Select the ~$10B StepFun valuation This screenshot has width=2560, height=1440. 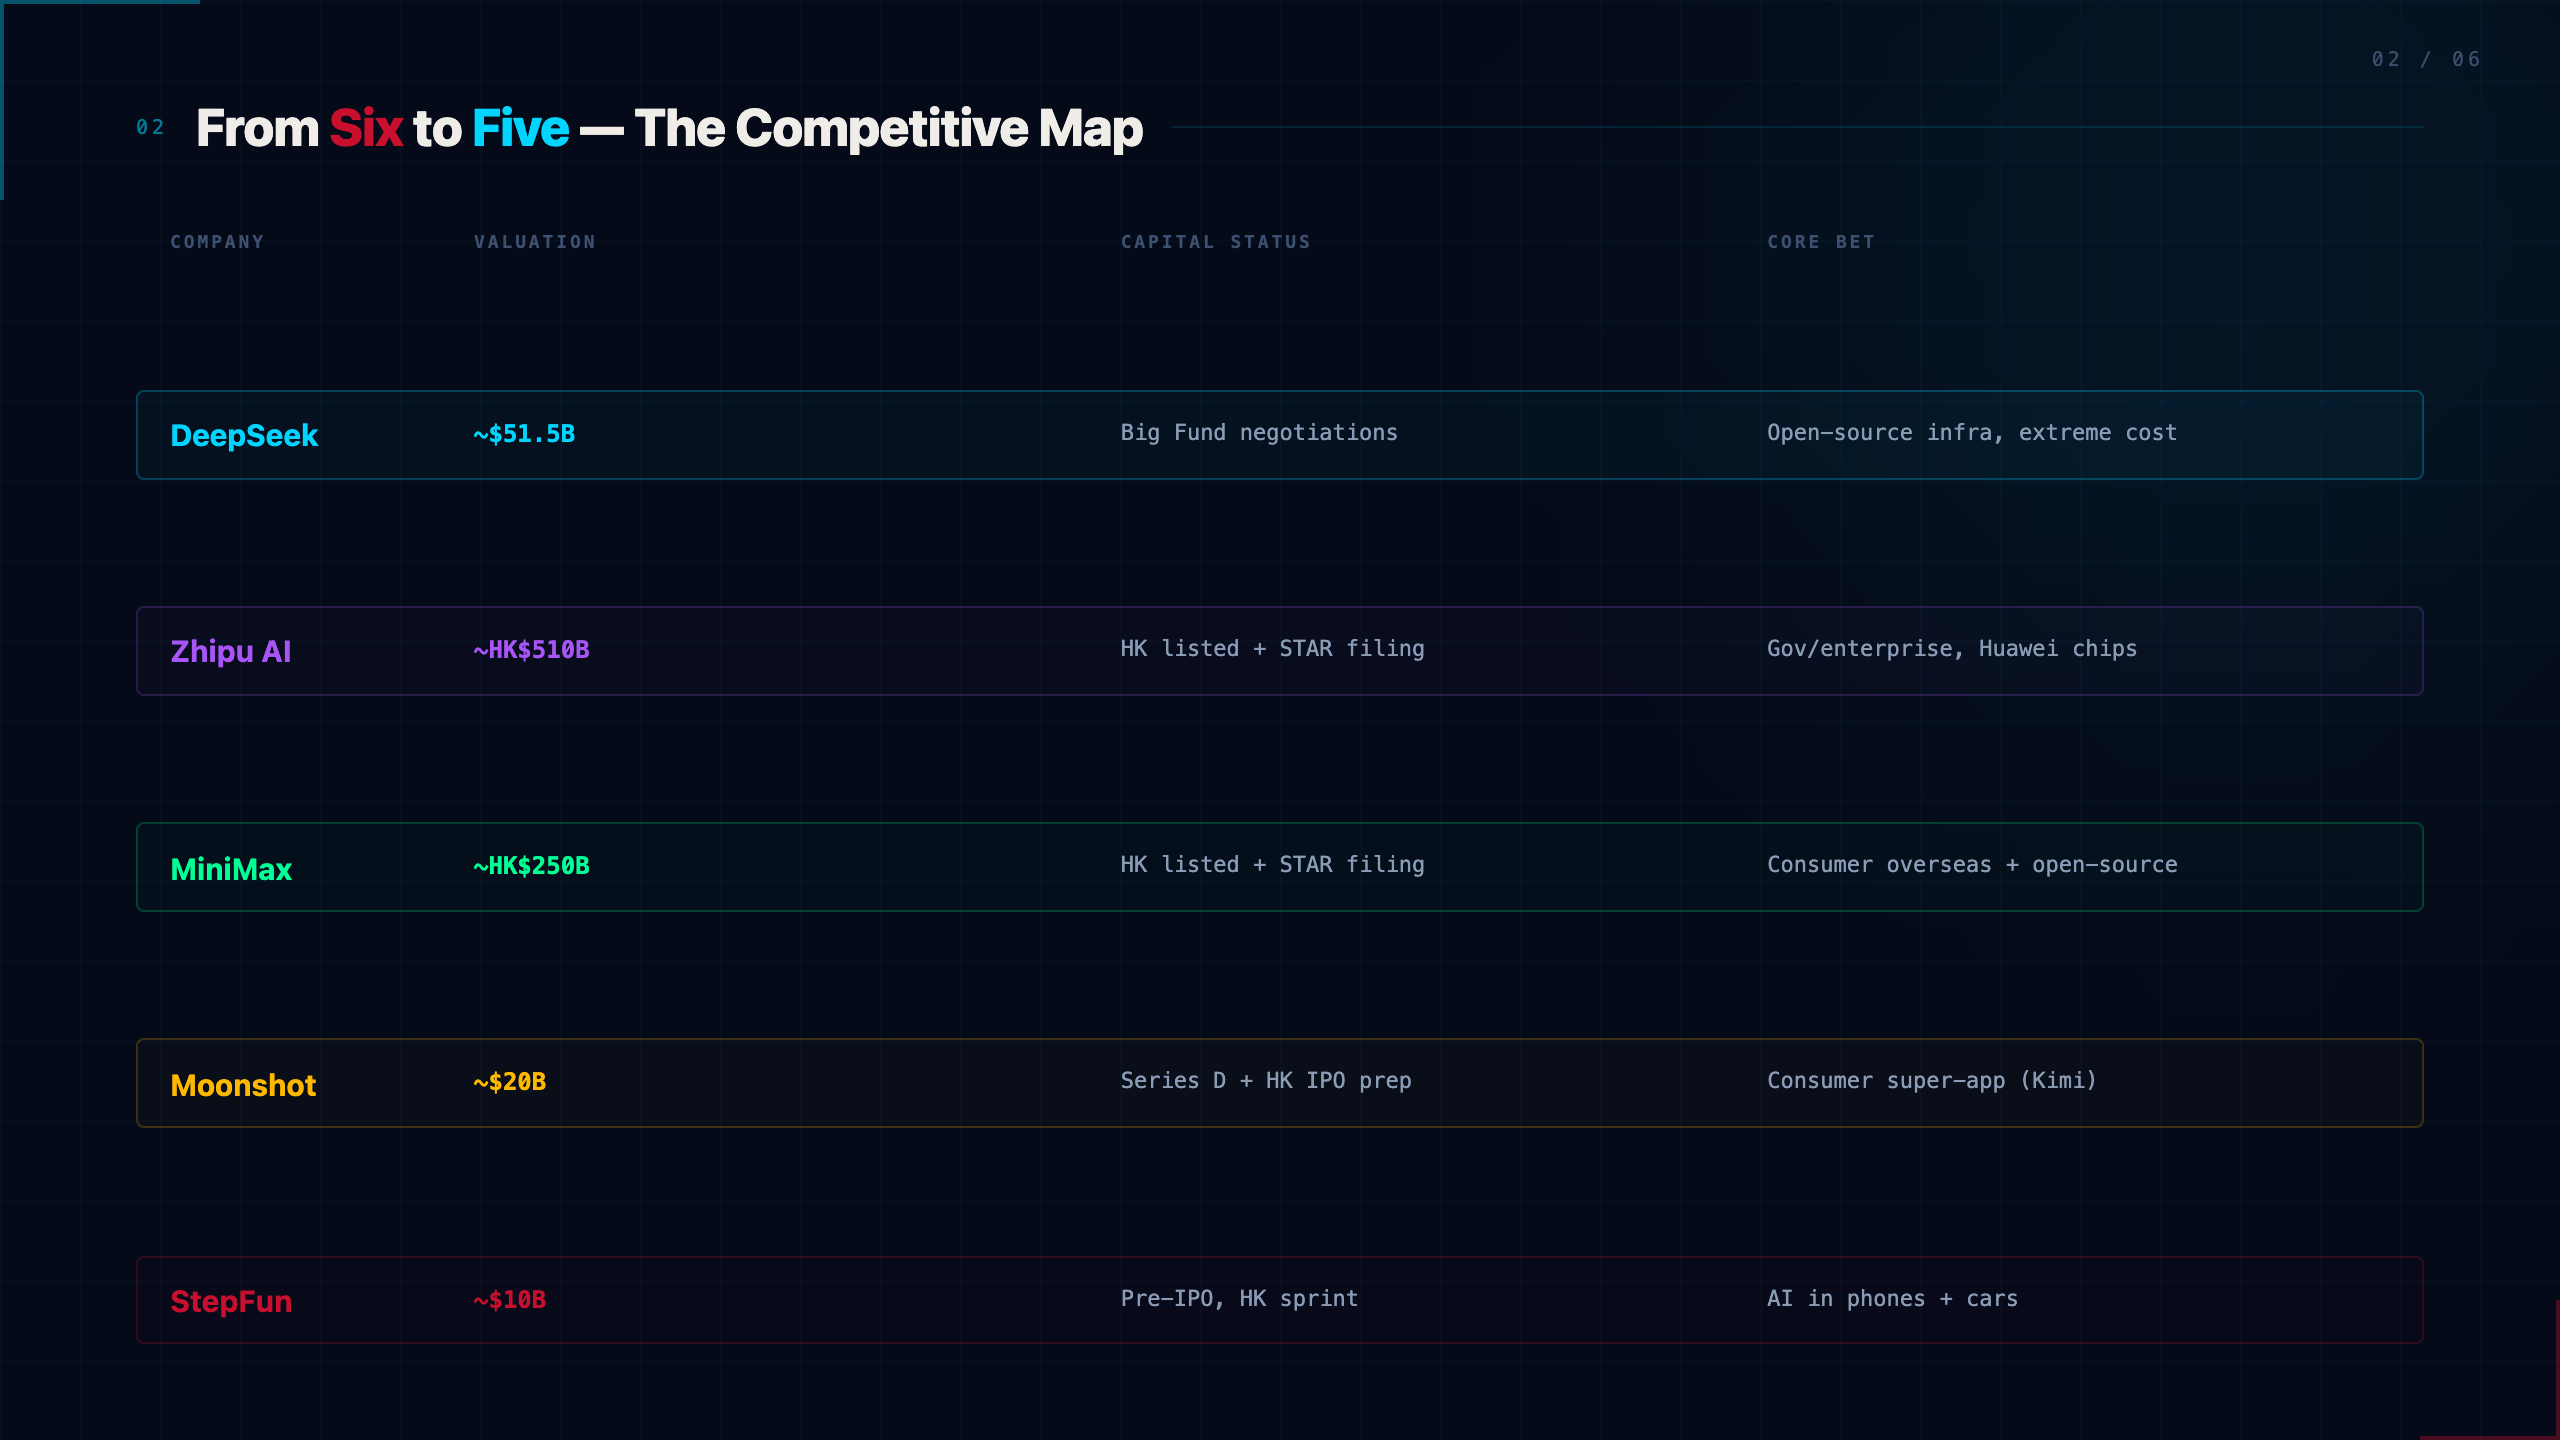(x=509, y=1300)
